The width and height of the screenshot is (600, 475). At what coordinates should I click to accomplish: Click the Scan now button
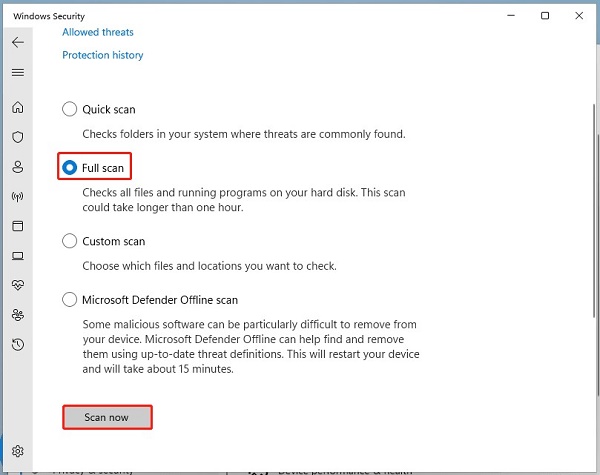(x=107, y=417)
